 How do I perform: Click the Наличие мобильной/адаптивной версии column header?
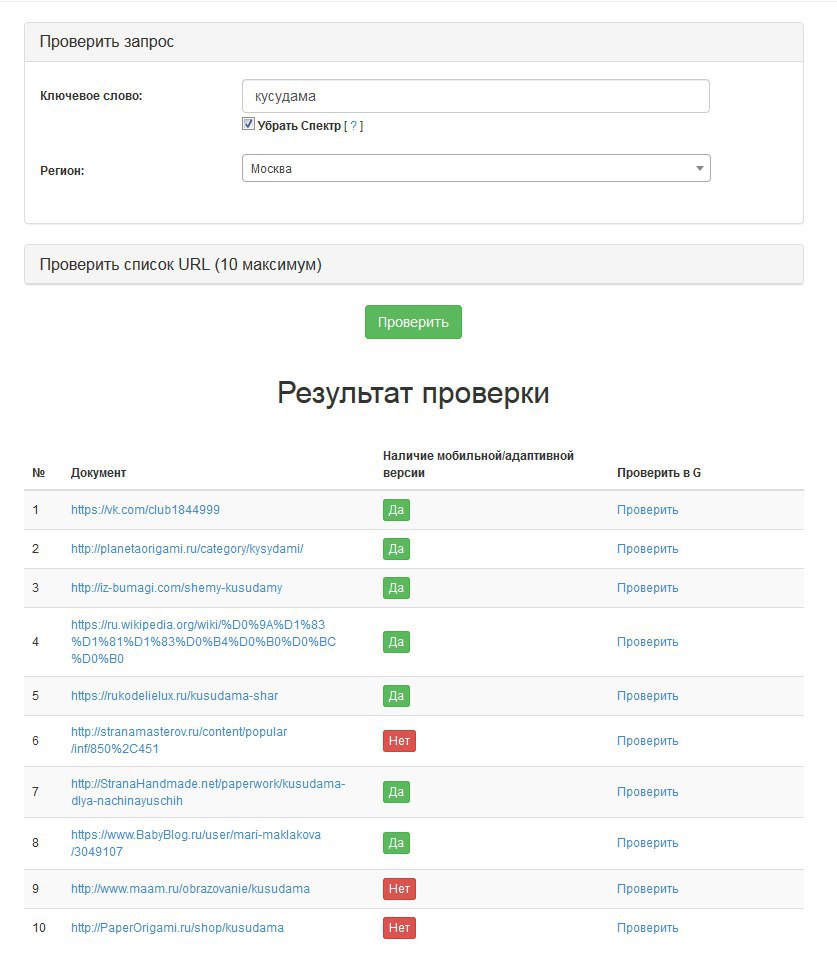point(478,464)
